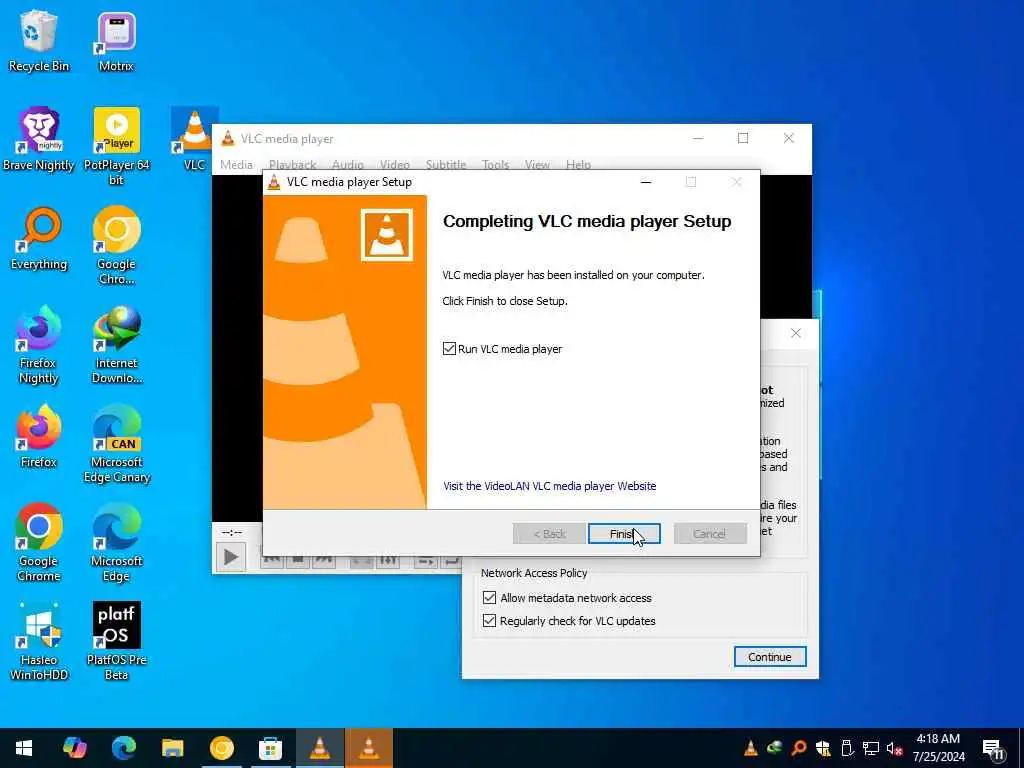Open the Audio menu in VLC
The height and width of the screenshot is (768, 1024).
[x=347, y=165]
